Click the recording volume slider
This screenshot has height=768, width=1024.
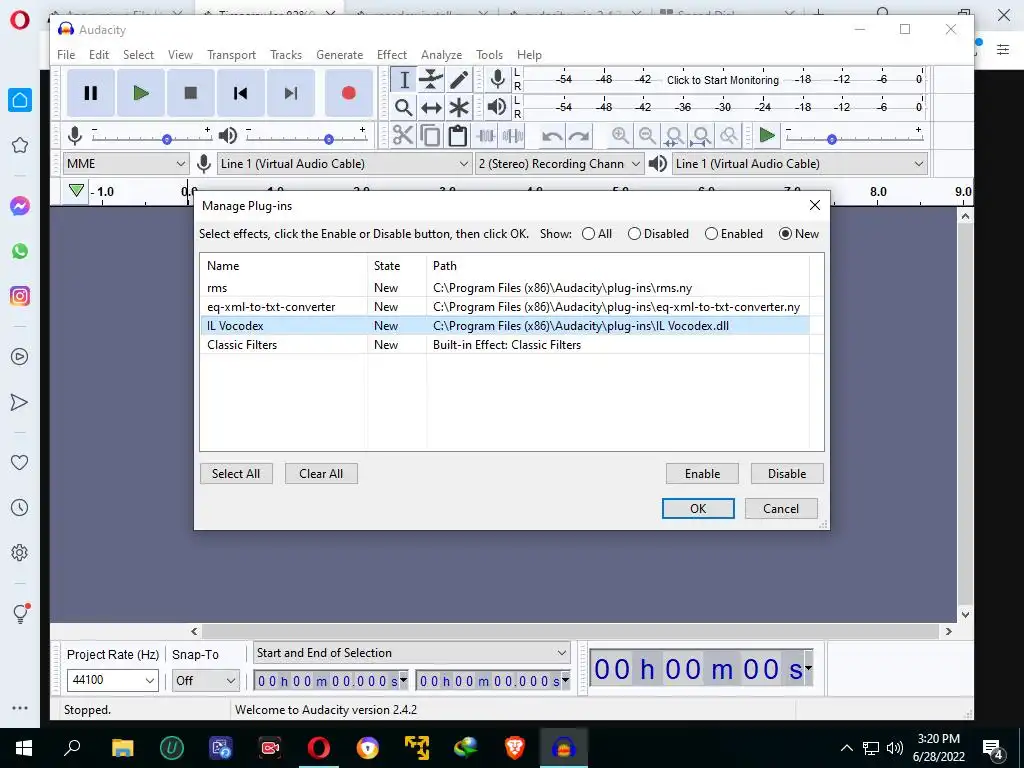[x=152, y=136]
